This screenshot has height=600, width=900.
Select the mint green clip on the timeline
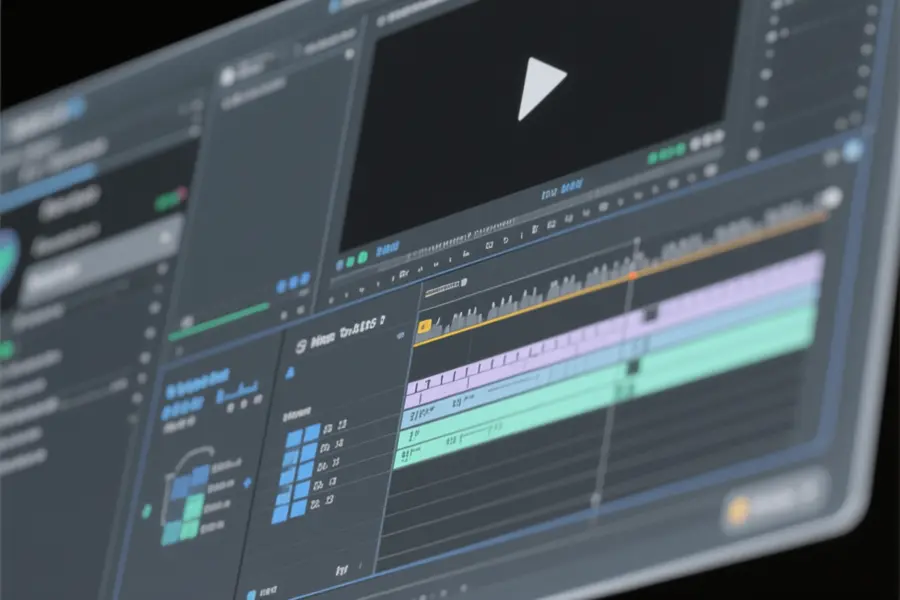[x=603, y=388]
